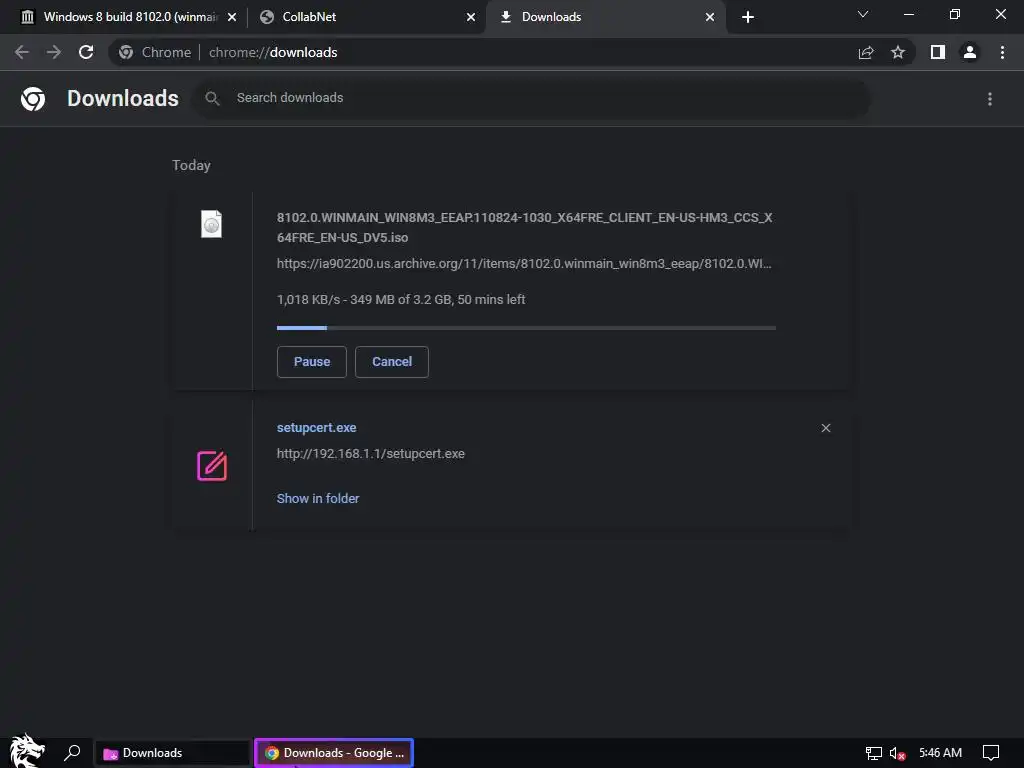Close the CollabNet tab
This screenshot has height=768, width=1024.
[x=471, y=17]
